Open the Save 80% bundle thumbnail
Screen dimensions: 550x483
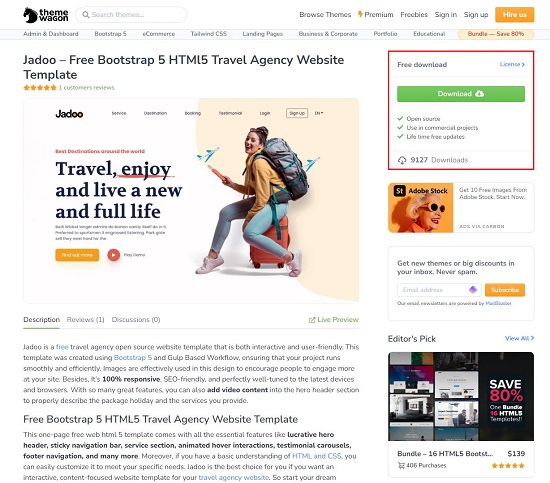(x=461, y=396)
